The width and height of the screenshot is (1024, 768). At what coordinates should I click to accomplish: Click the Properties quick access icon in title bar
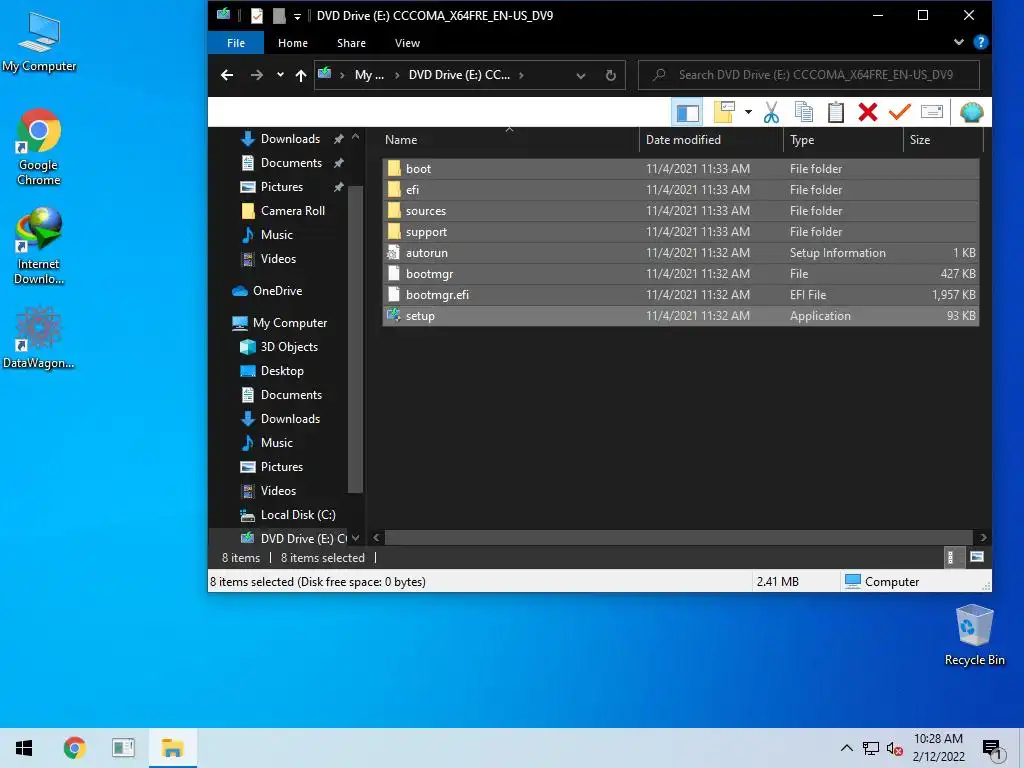[x=257, y=16]
